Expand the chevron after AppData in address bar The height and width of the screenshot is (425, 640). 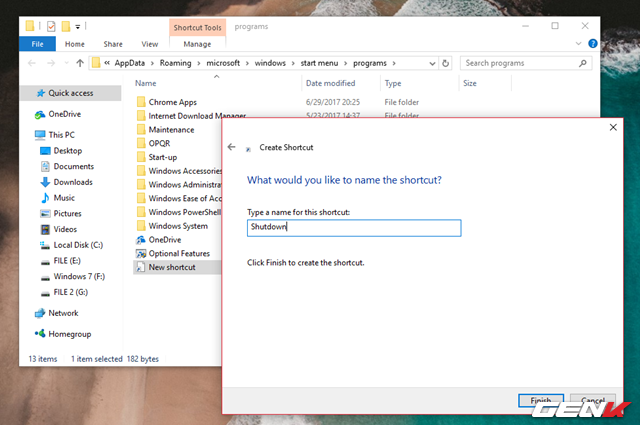[x=152, y=63]
